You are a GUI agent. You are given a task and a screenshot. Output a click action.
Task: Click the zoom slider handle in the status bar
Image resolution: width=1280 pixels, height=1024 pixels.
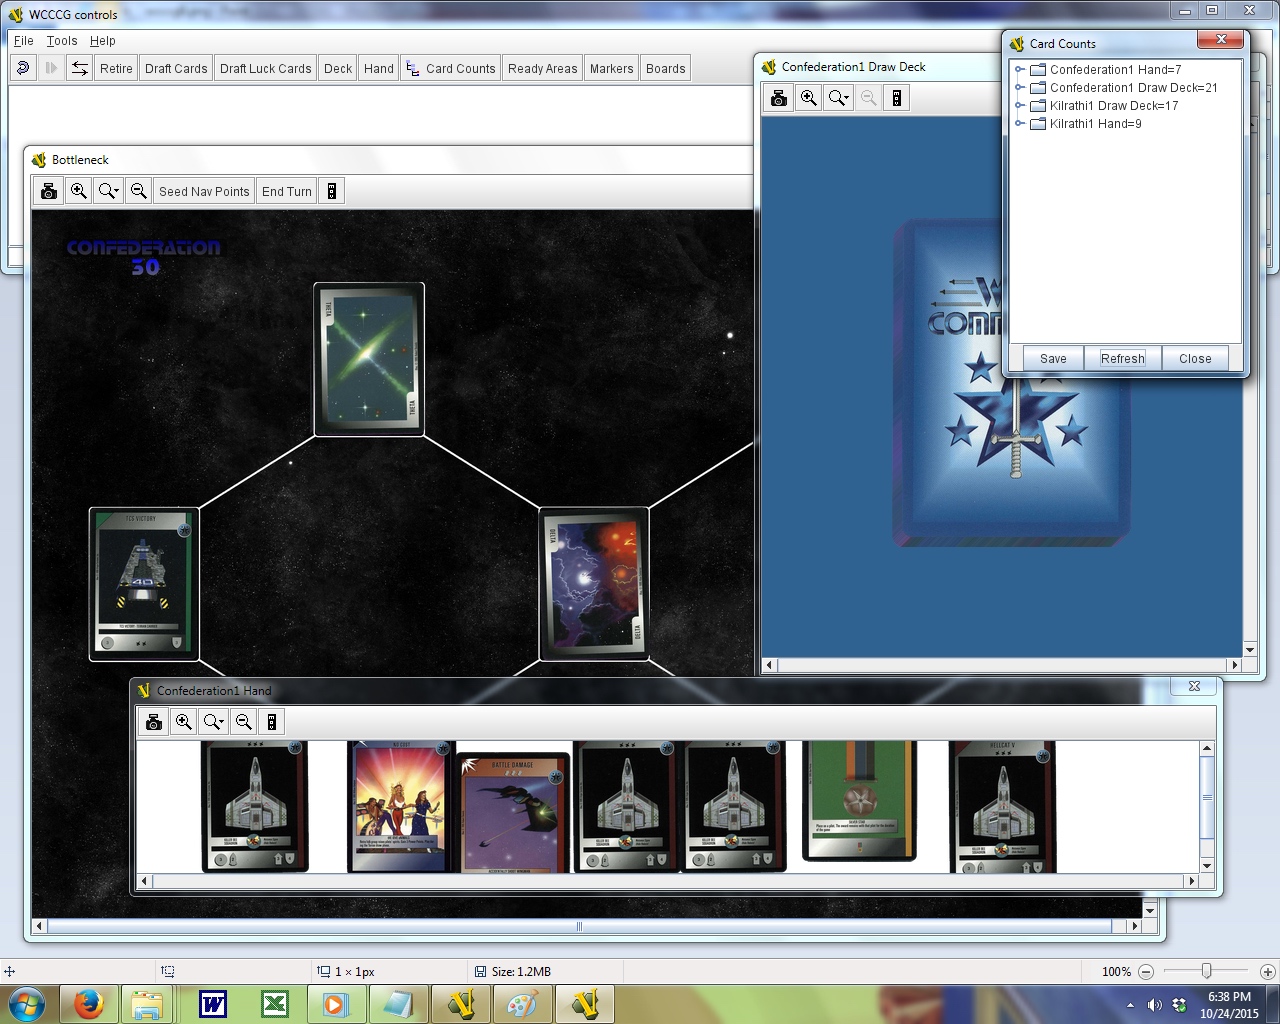1207,971
